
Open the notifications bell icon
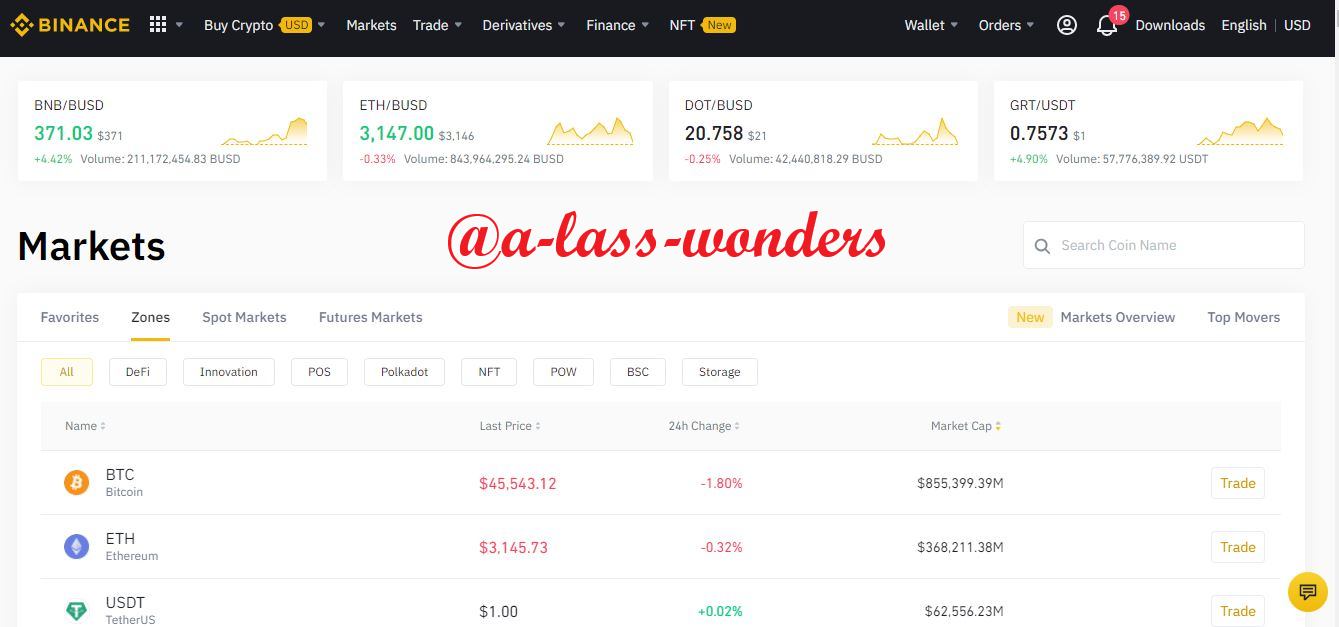(1107, 25)
